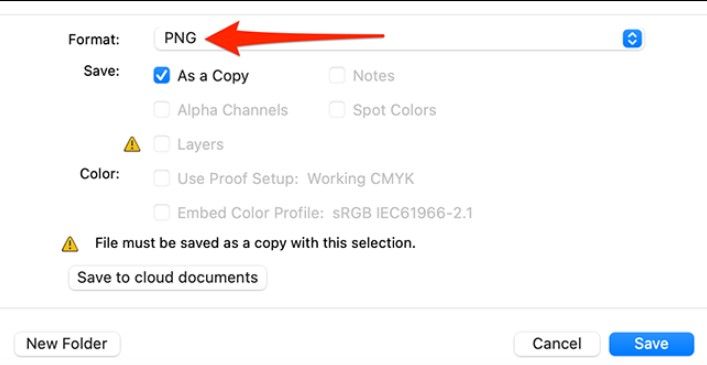Toggle Embed Color Profile sRGB checkbox
Viewport: 707px width, 365px height.
[x=161, y=212]
